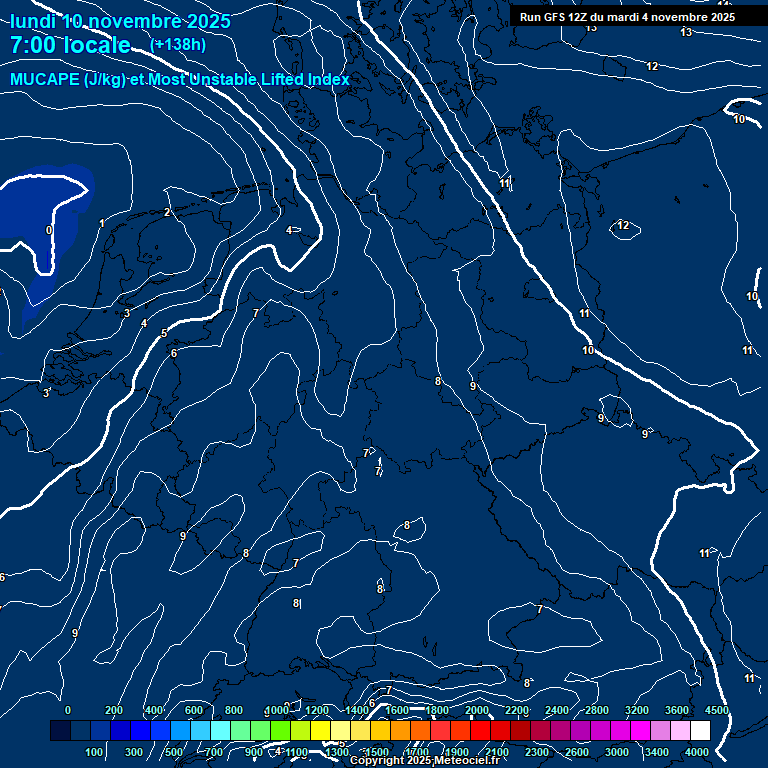This screenshot has width=768, height=768.
Task: Click the 'Run GFS 12Z' header banner
Action: point(627,17)
